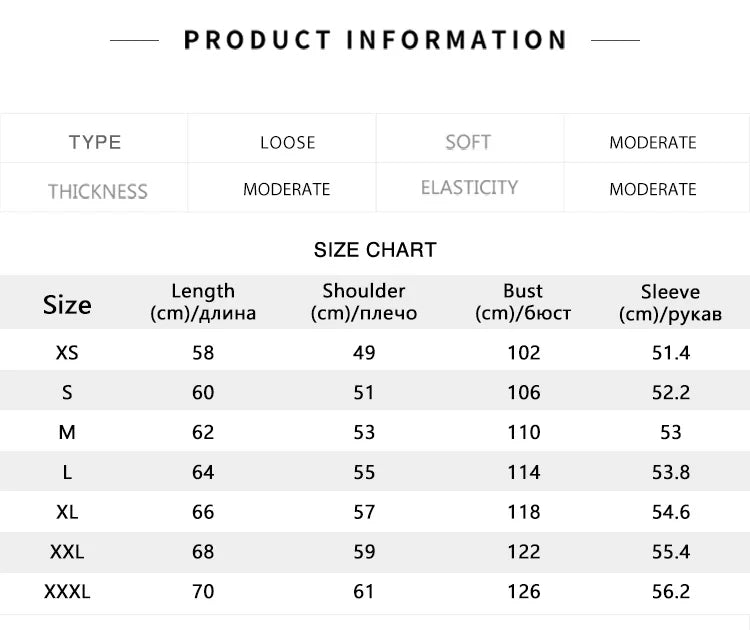Select the Bust (cm) column header
Viewport: 750px width, 630px height.
[523, 302]
